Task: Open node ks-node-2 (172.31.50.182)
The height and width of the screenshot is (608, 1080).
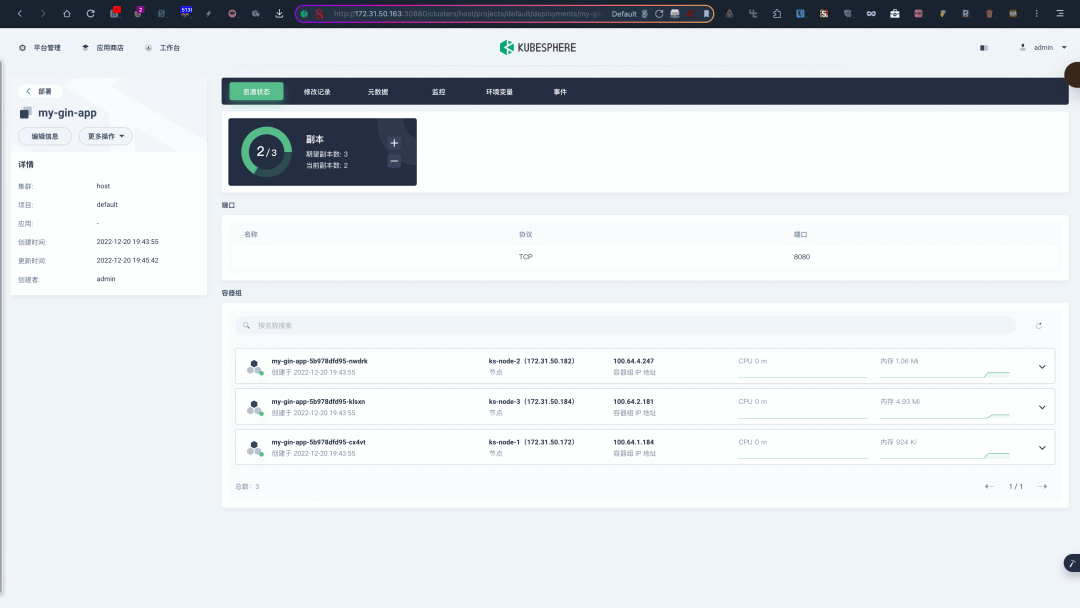Action: tap(531, 361)
